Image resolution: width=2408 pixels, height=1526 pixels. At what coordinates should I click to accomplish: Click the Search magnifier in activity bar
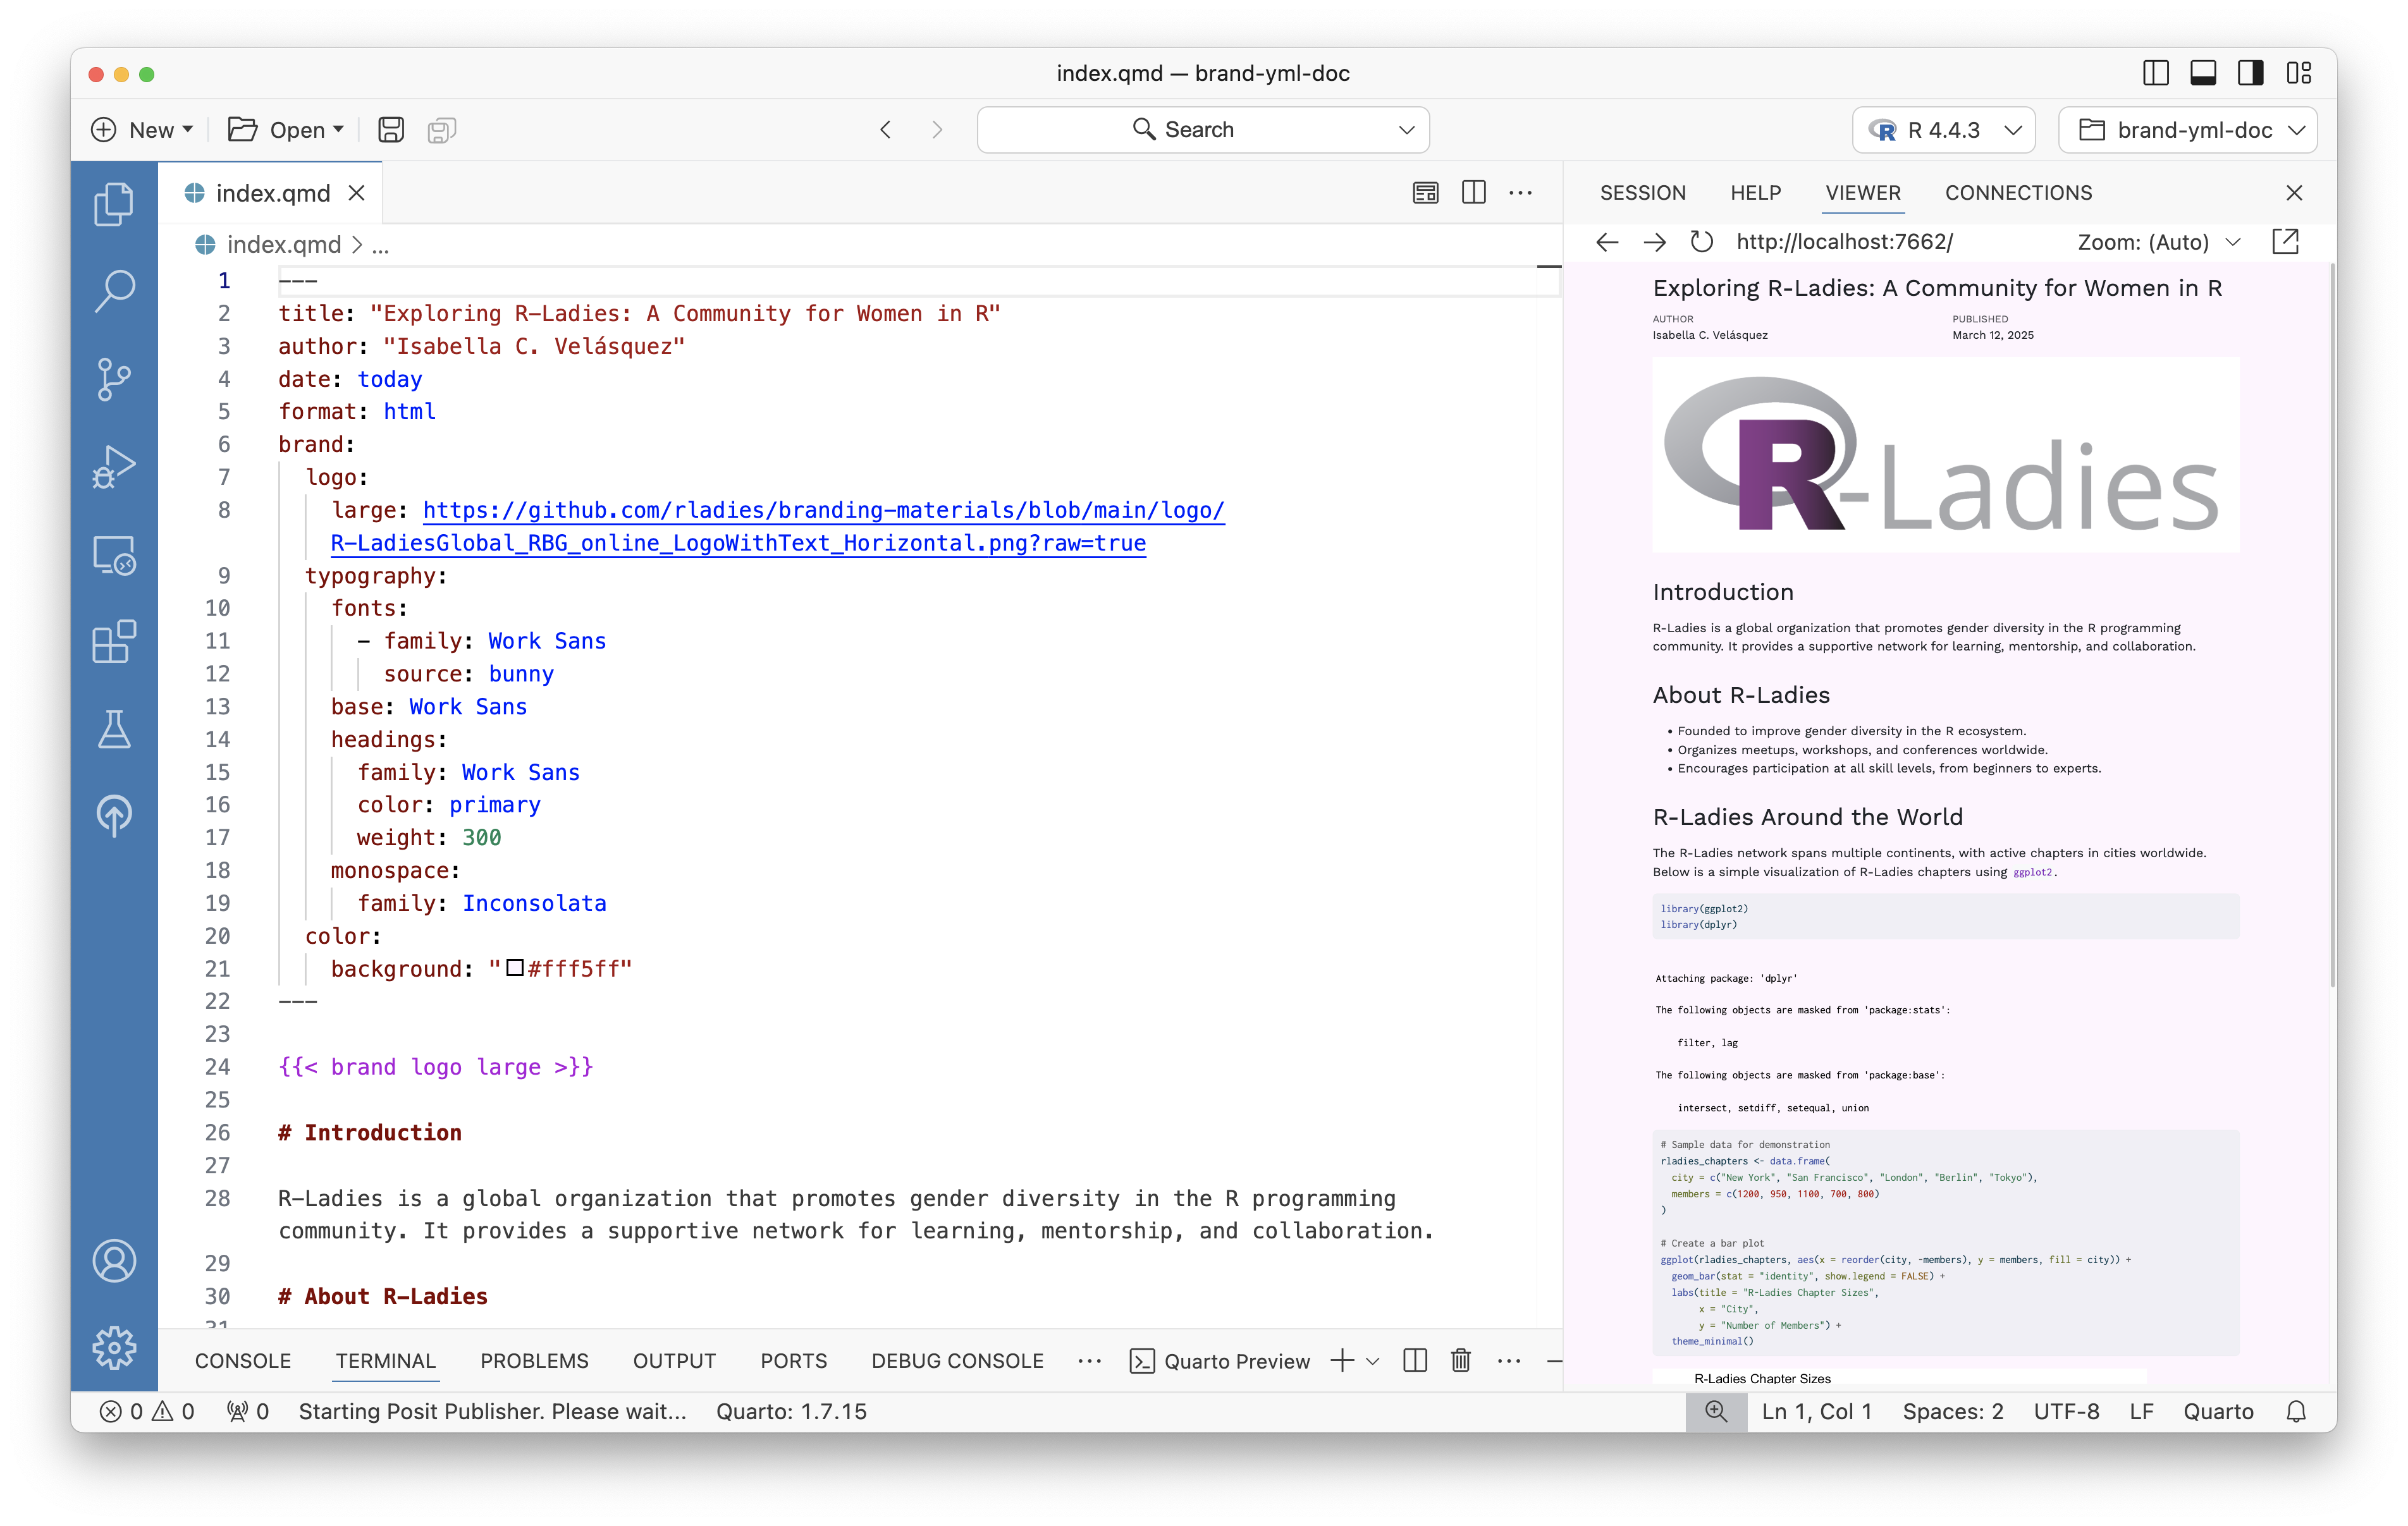(114, 291)
